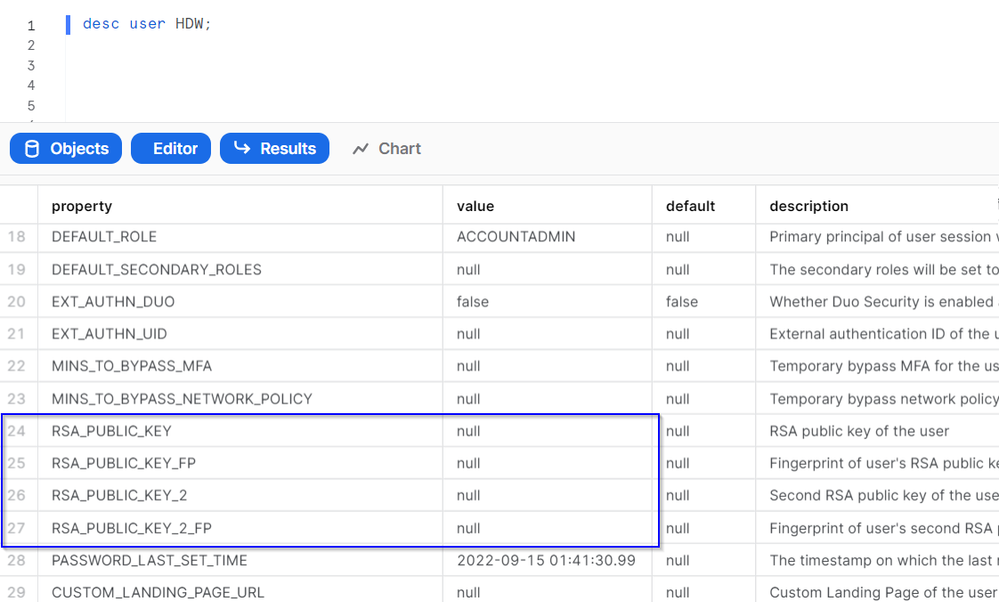Switch to the Chart tab
Image resolution: width=999 pixels, height=602 pixels.
pyautogui.click(x=387, y=149)
